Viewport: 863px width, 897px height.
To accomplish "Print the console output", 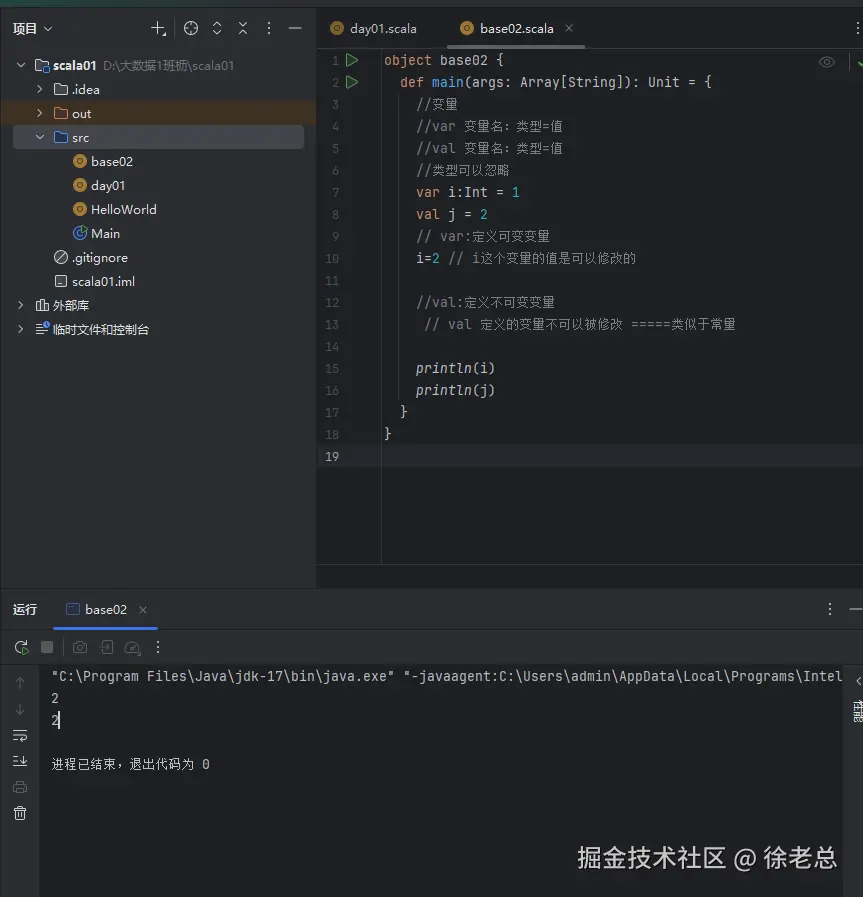I will click(x=20, y=787).
